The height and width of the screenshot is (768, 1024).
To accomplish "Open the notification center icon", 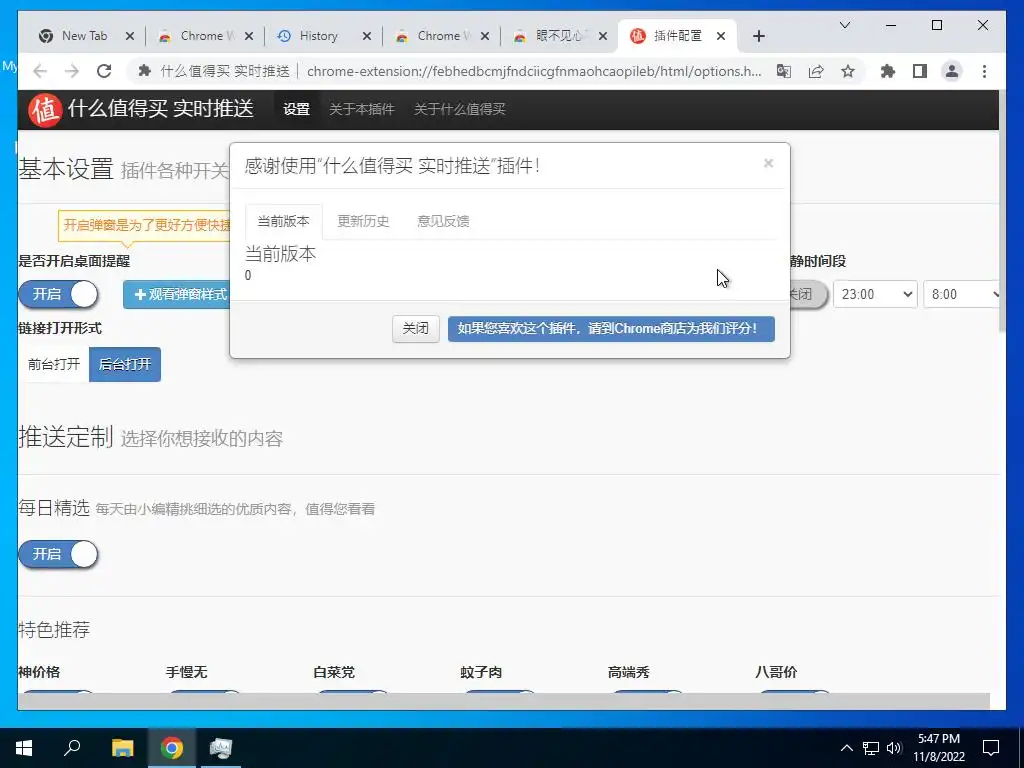I will coord(991,748).
